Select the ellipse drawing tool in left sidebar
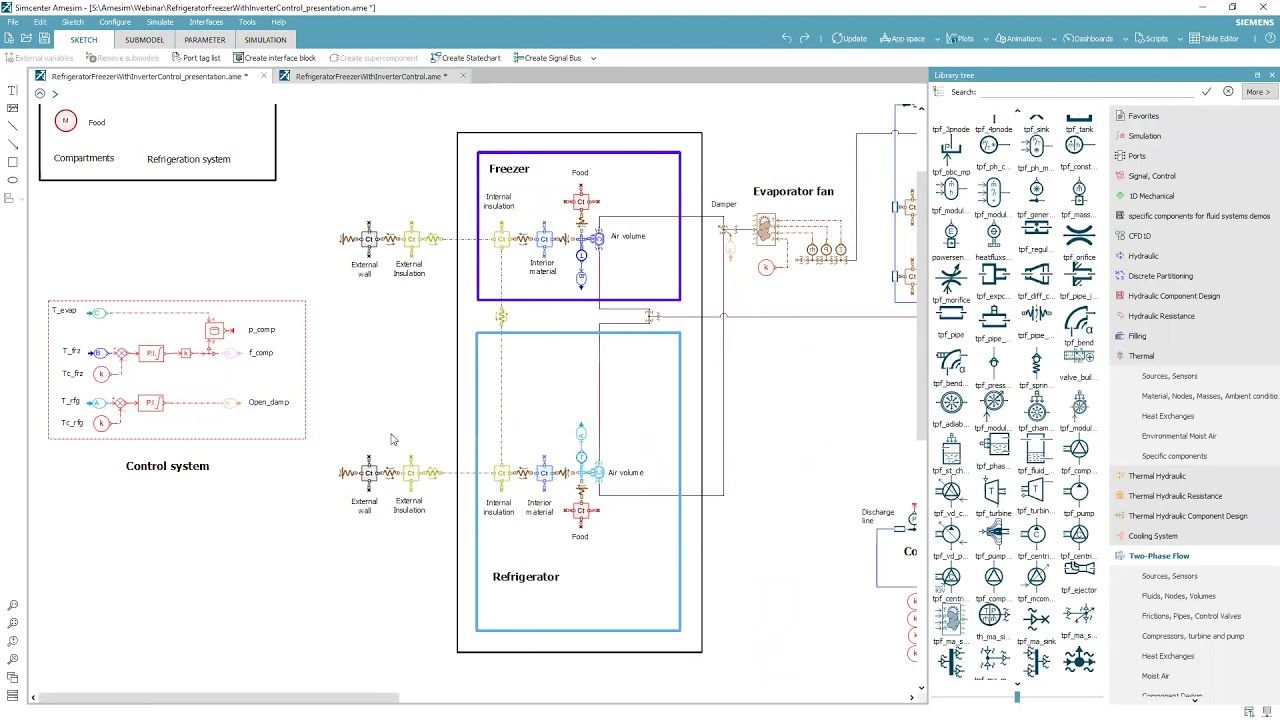 pos(12,180)
